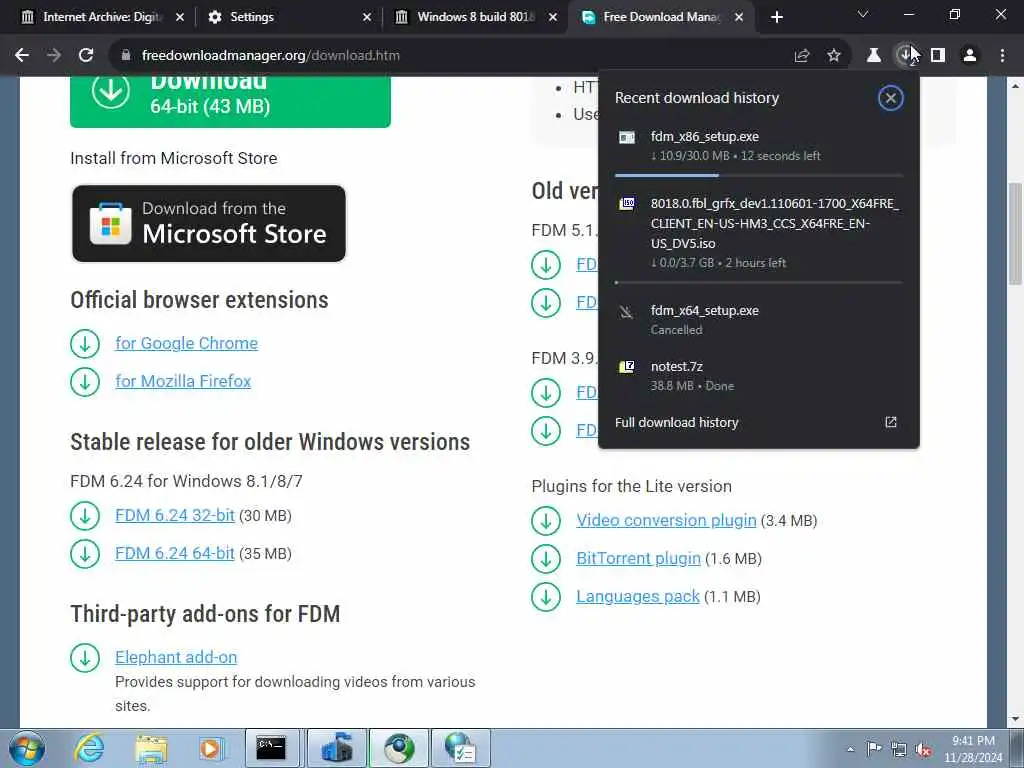The width and height of the screenshot is (1024, 768).
Task: Select the notest.7z download entry
Action: point(759,376)
